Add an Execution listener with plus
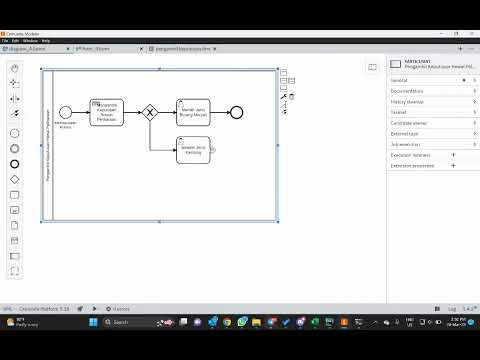Viewport: 480px width, 360px height. [x=453, y=155]
